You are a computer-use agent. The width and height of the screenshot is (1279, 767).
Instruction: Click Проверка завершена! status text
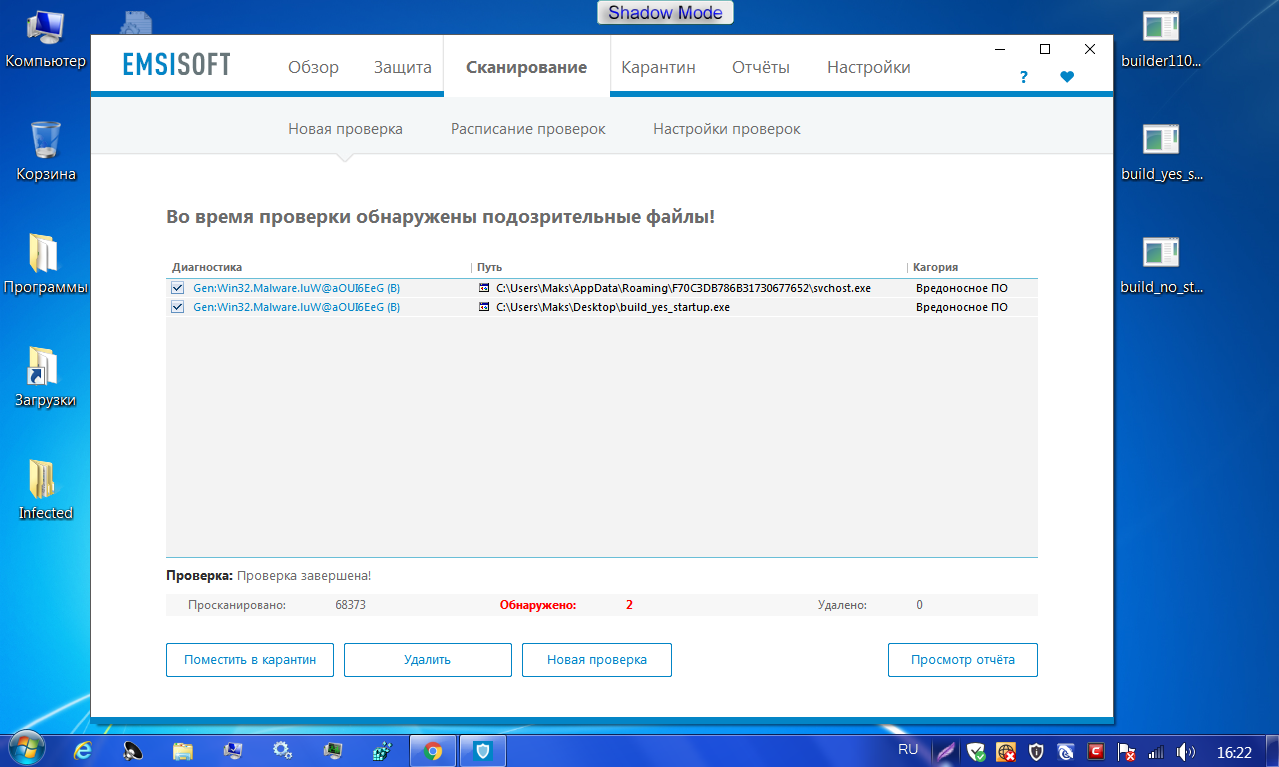pyautogui.click(x=304, y=576)
